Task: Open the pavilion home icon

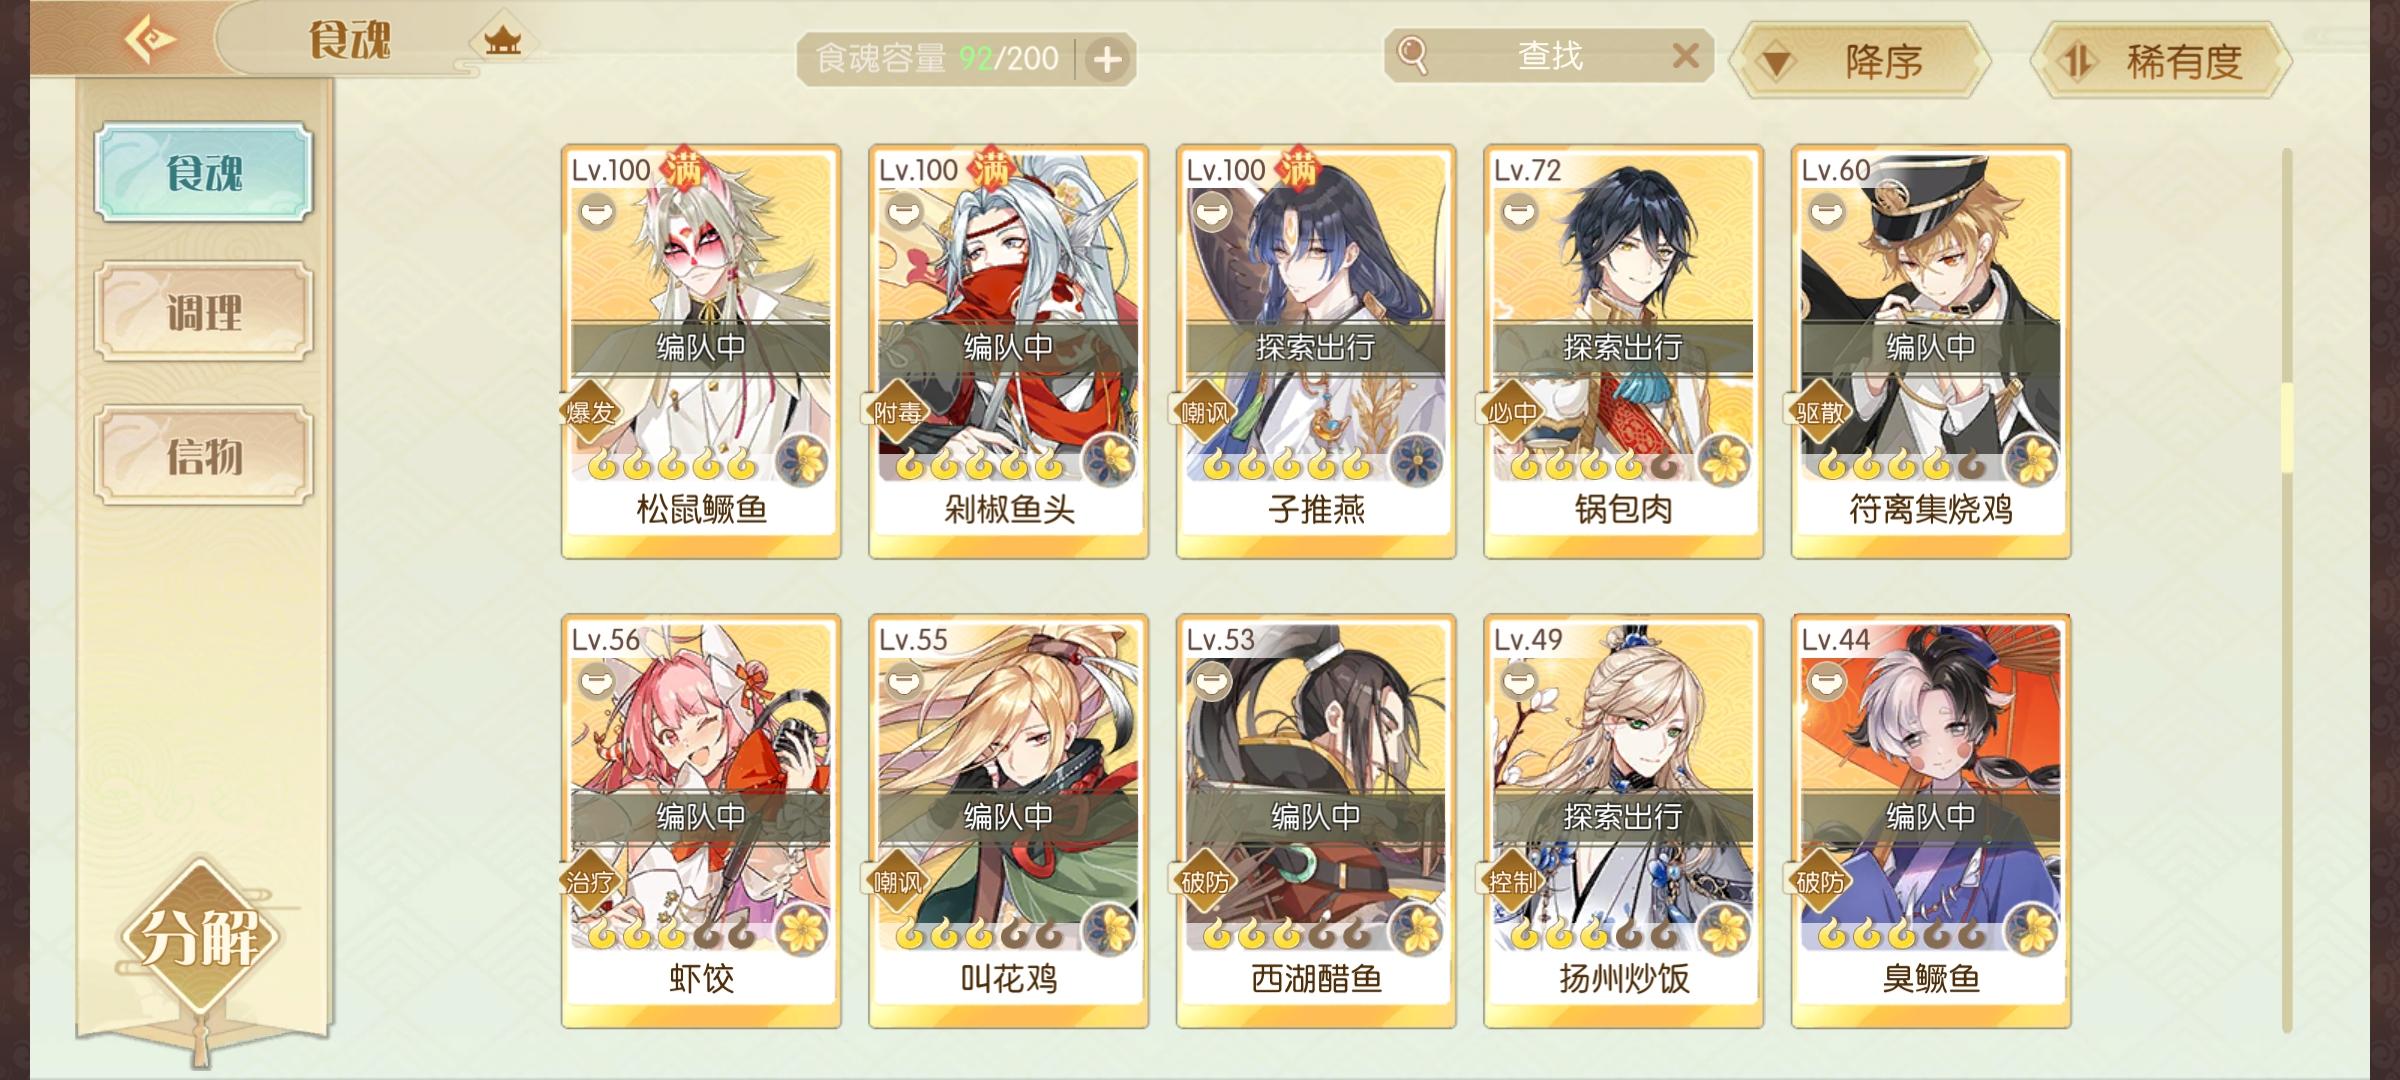Action: click(503, 41)
